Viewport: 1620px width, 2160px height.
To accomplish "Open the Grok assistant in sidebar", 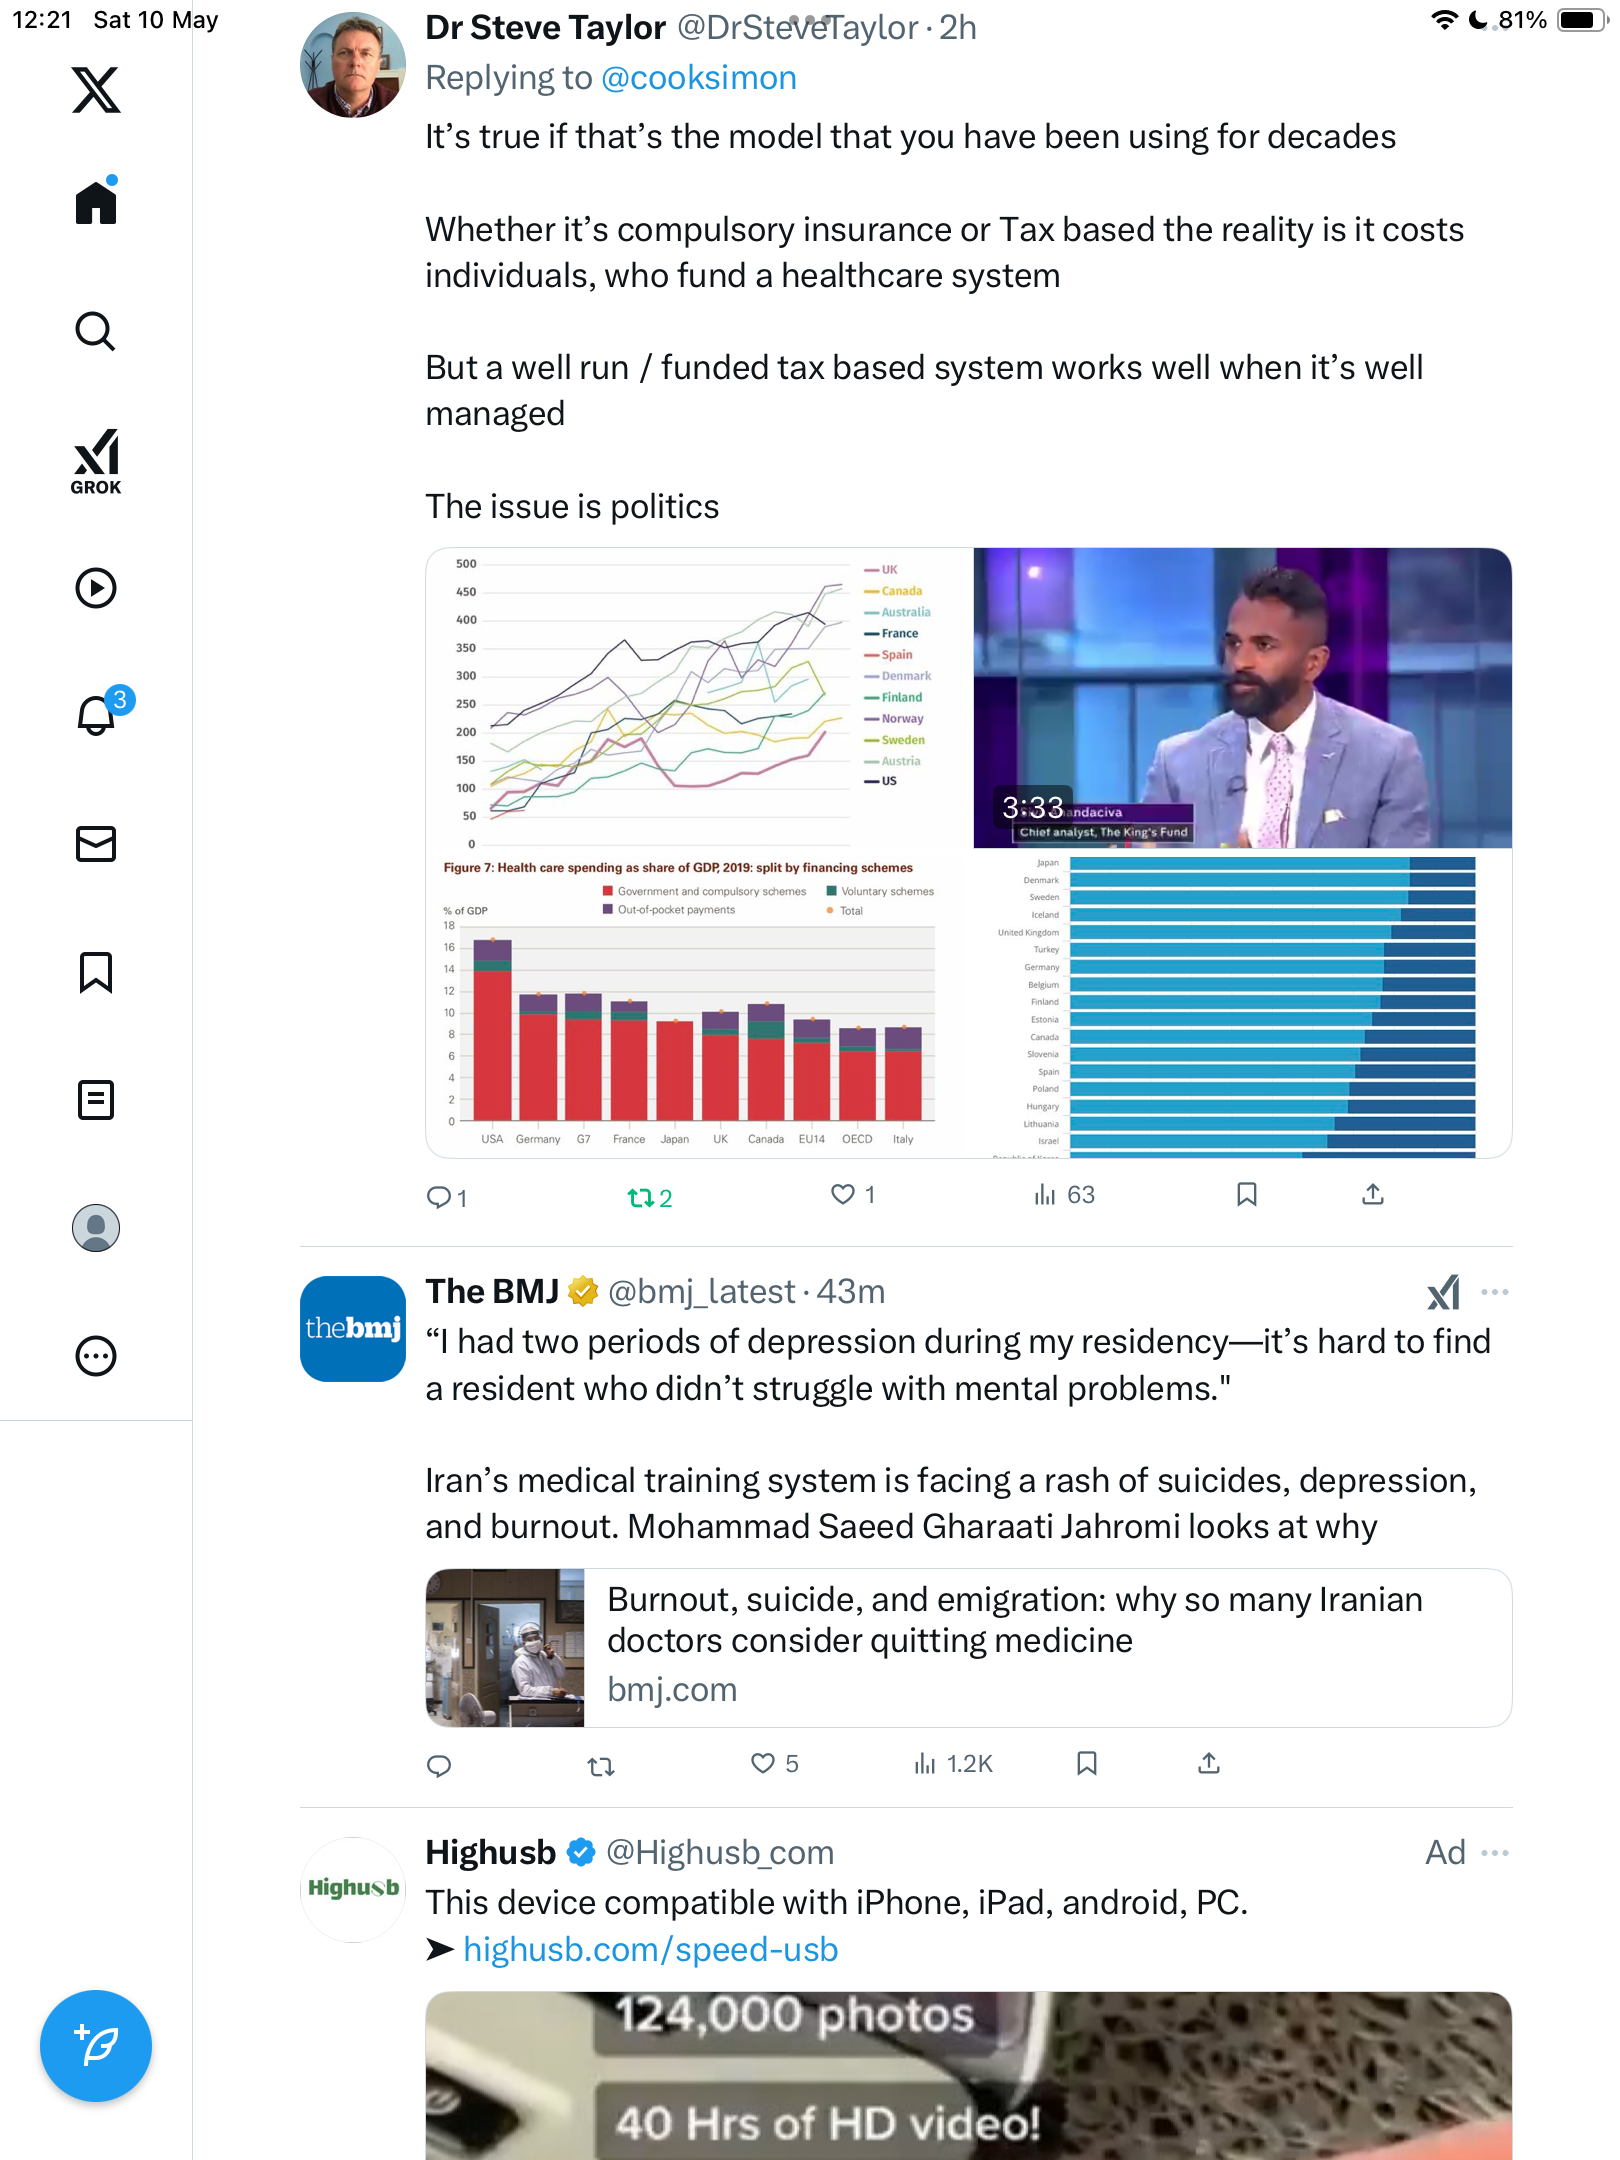I will (96, 461).
